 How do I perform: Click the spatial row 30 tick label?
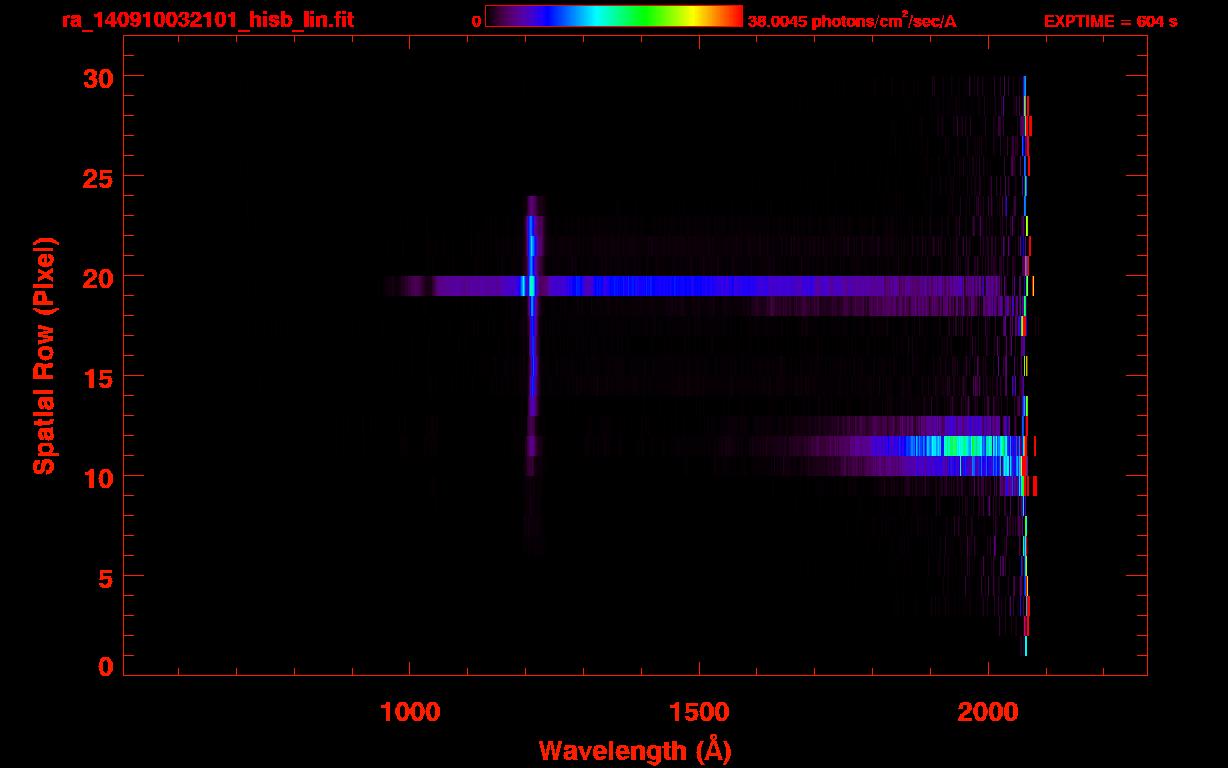[98, 77]
